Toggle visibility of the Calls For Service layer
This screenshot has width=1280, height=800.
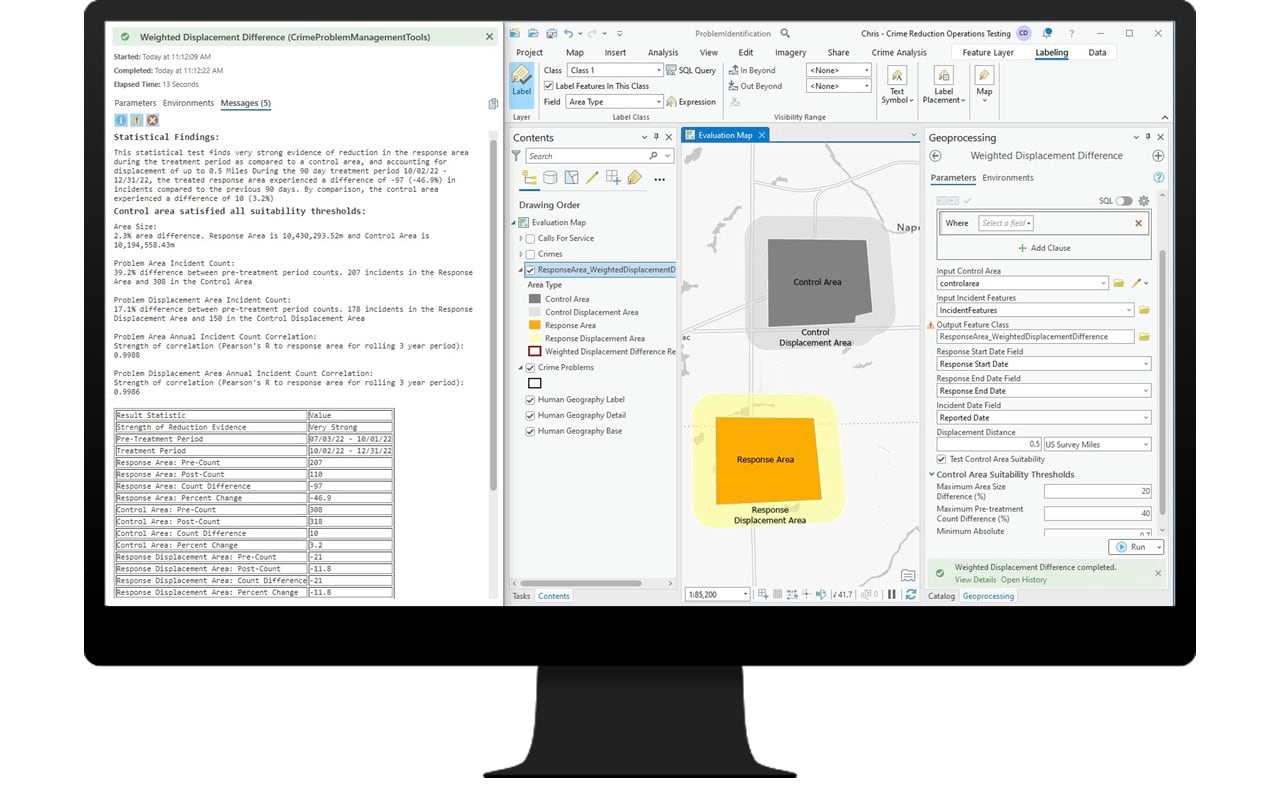pos(530,238)
